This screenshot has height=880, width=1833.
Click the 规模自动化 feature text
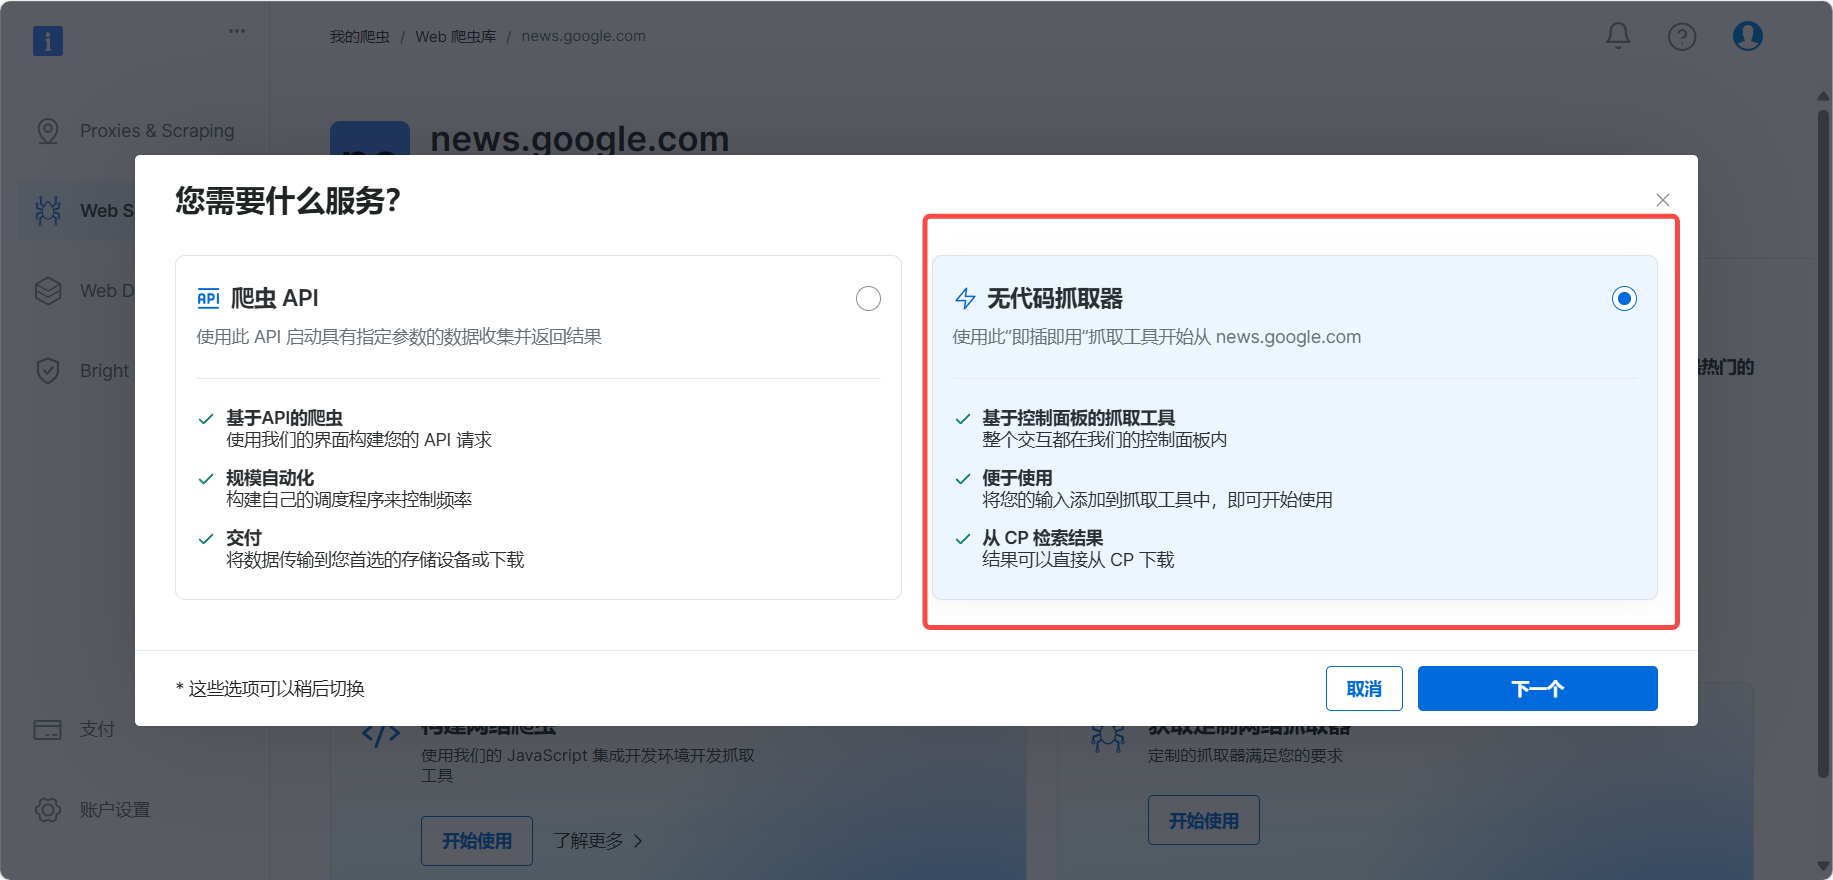coord(270,478)
